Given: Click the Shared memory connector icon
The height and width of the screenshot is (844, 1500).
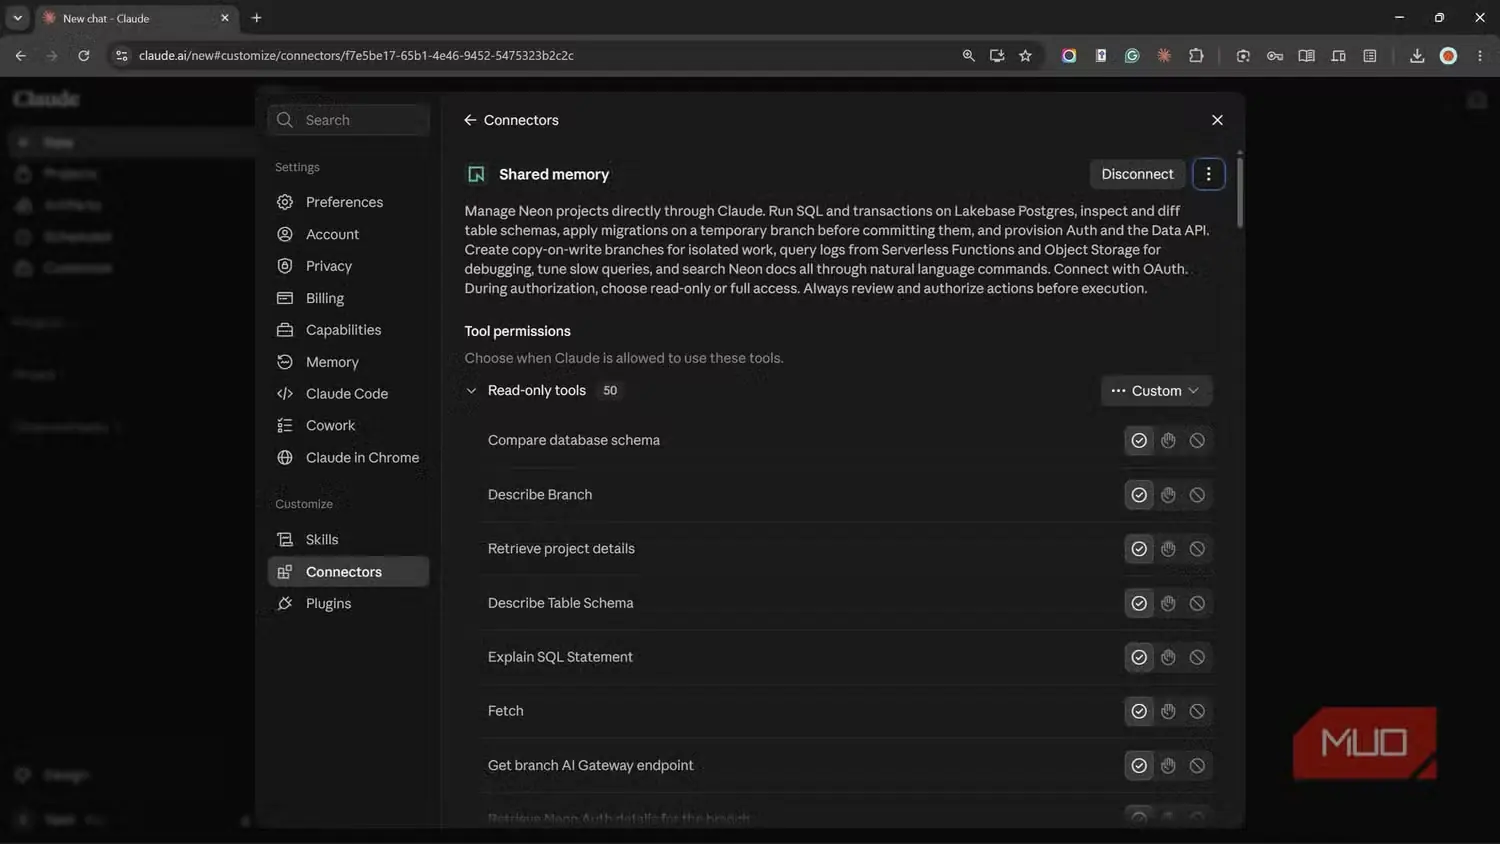Looking at the screenshot, I should (476, 174).
